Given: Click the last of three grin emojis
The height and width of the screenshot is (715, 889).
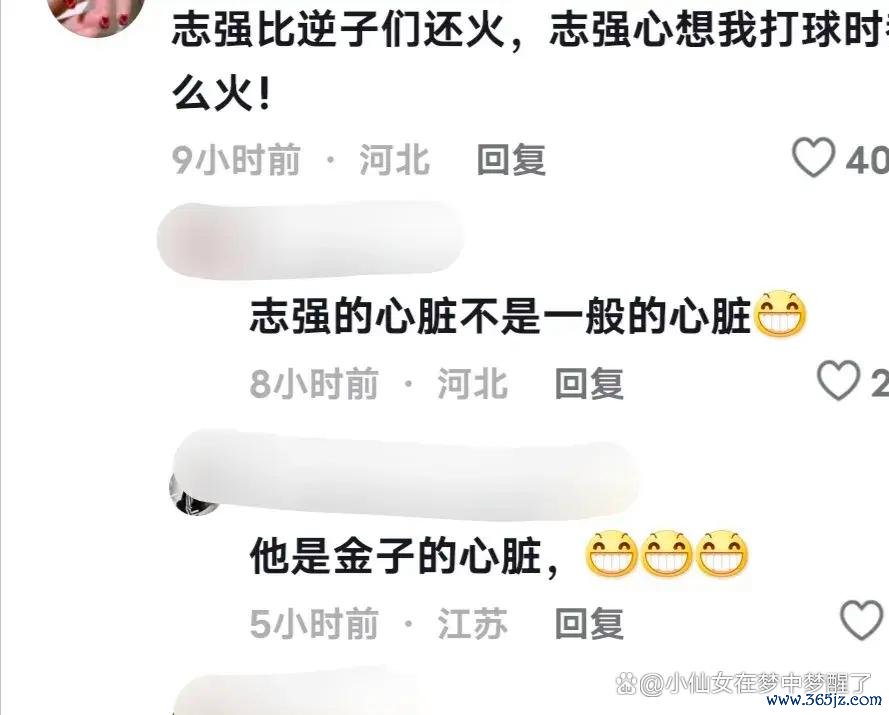Looking at the screenshot, I should 722,555.
